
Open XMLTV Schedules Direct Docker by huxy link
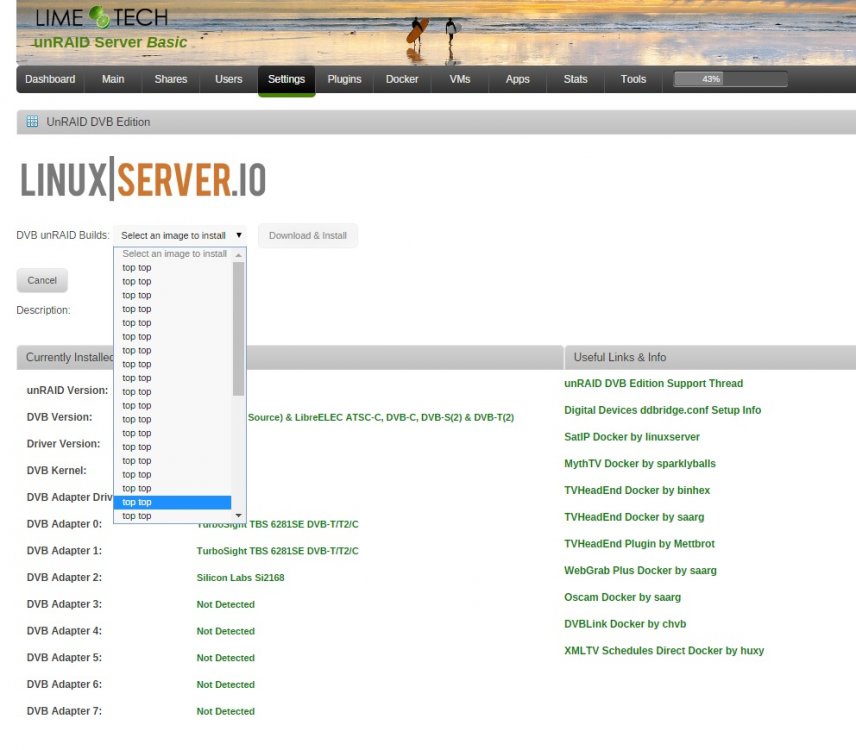point(664,651)
